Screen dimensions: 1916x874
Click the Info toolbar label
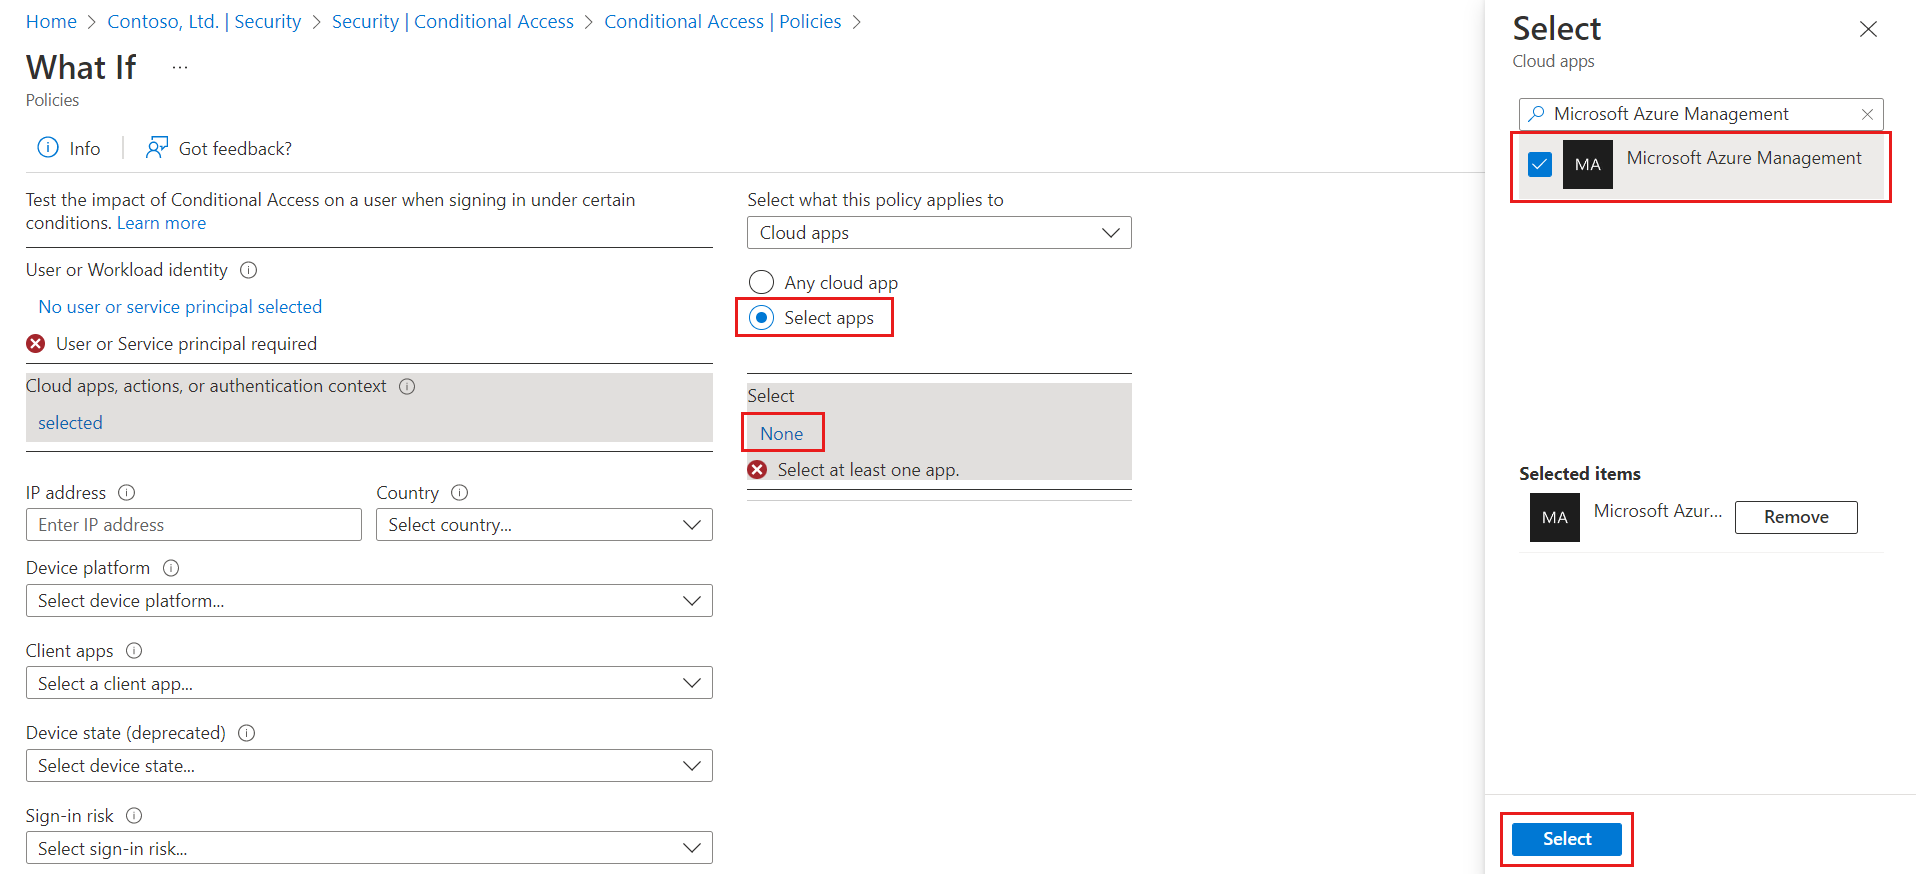[85, 149]
